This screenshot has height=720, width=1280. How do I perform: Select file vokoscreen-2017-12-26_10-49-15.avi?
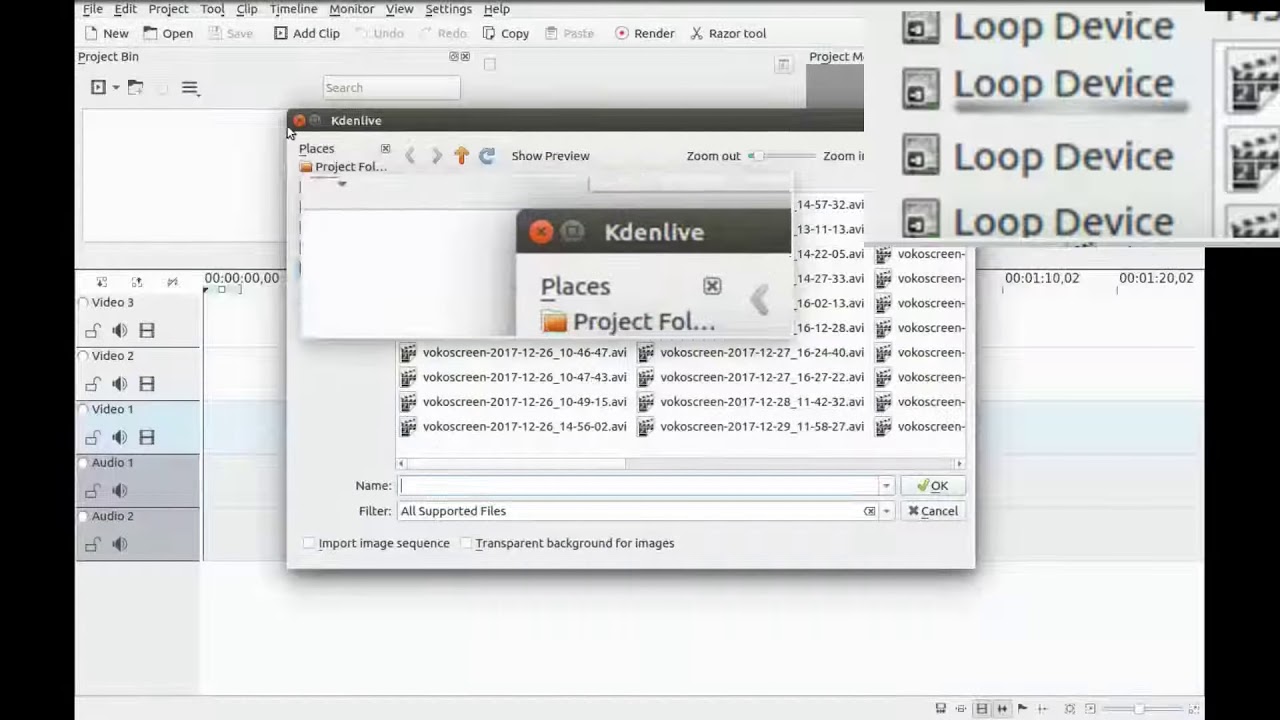pos(514,402)
